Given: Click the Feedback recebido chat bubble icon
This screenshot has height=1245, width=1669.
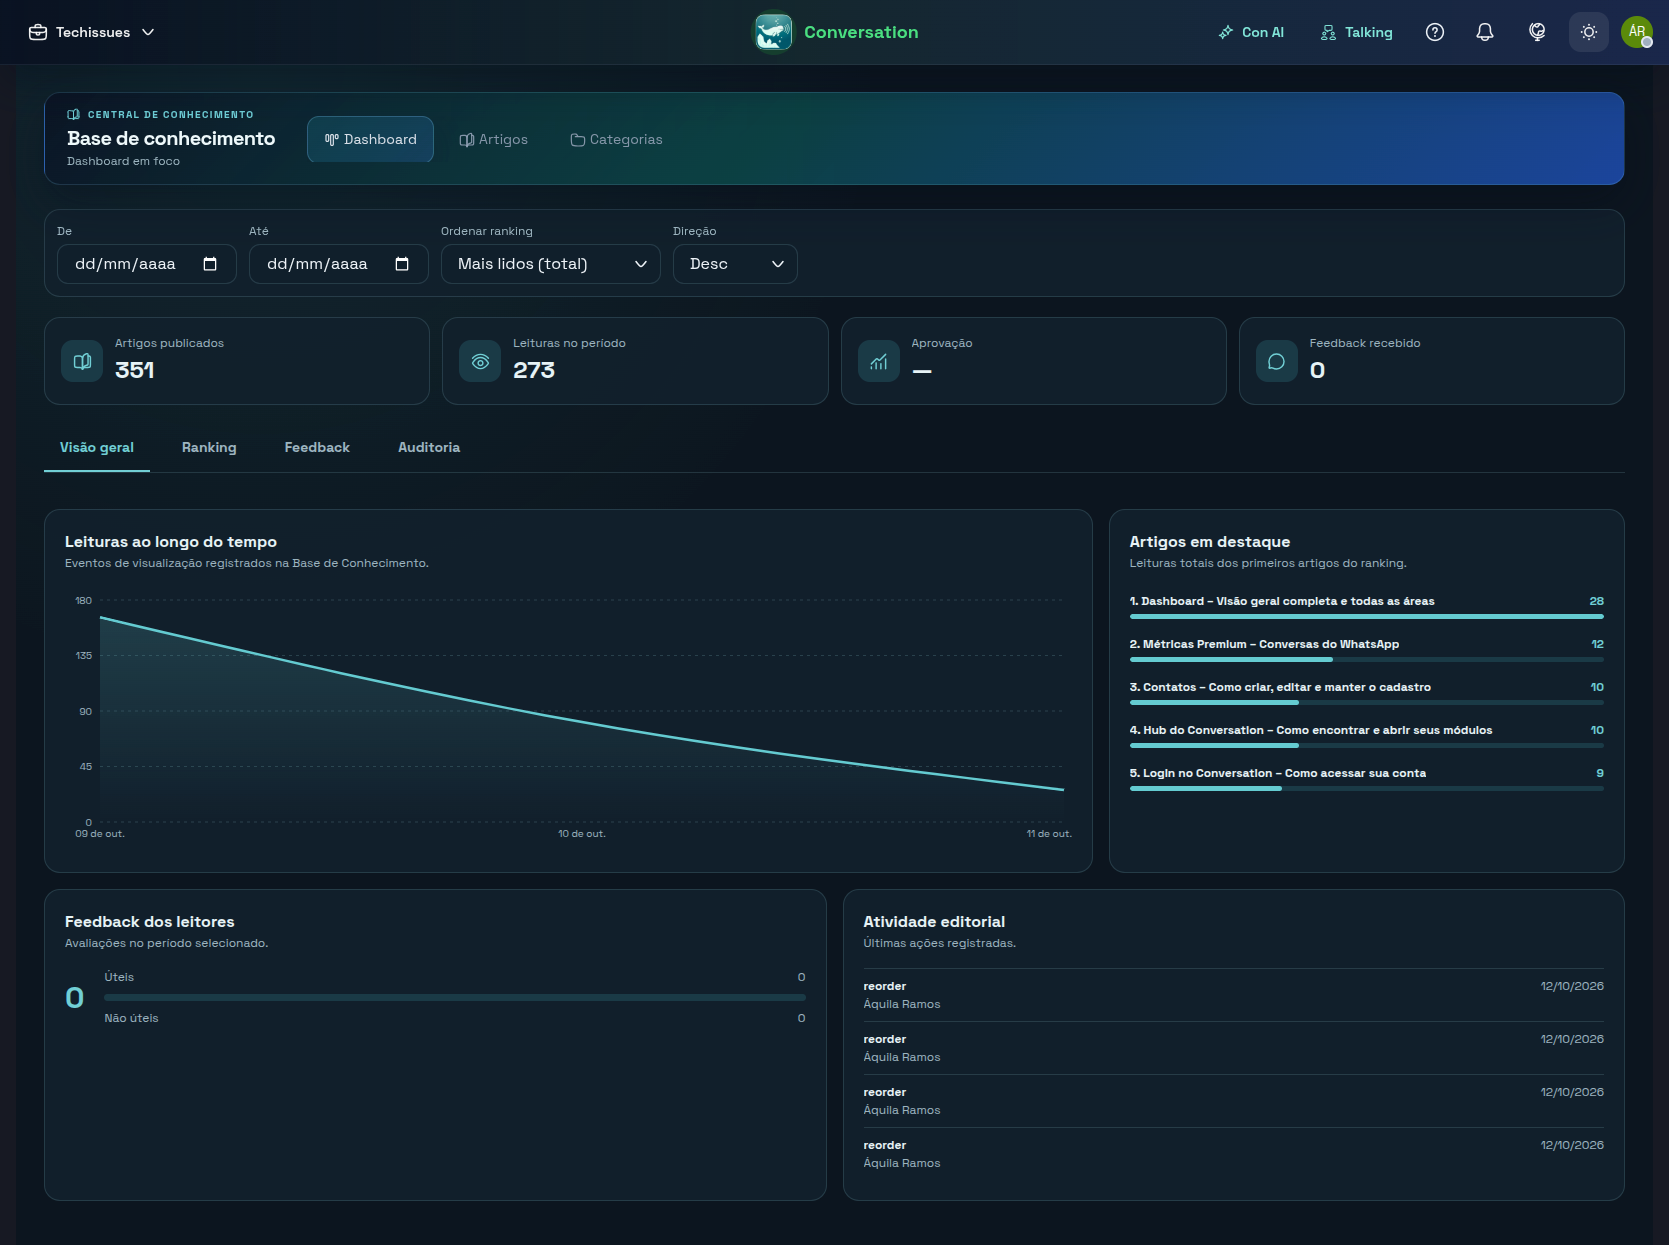Looking at the screenshot, I should coord(1277,361).
